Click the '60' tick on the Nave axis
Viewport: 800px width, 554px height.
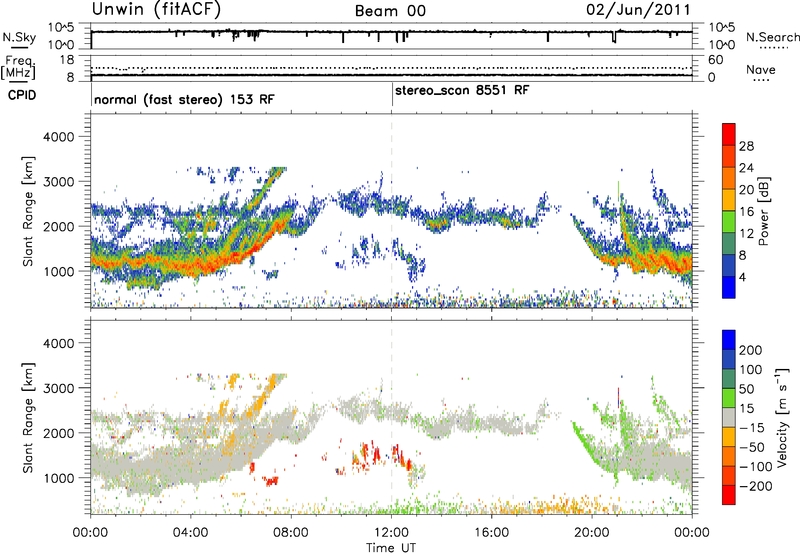715,60
